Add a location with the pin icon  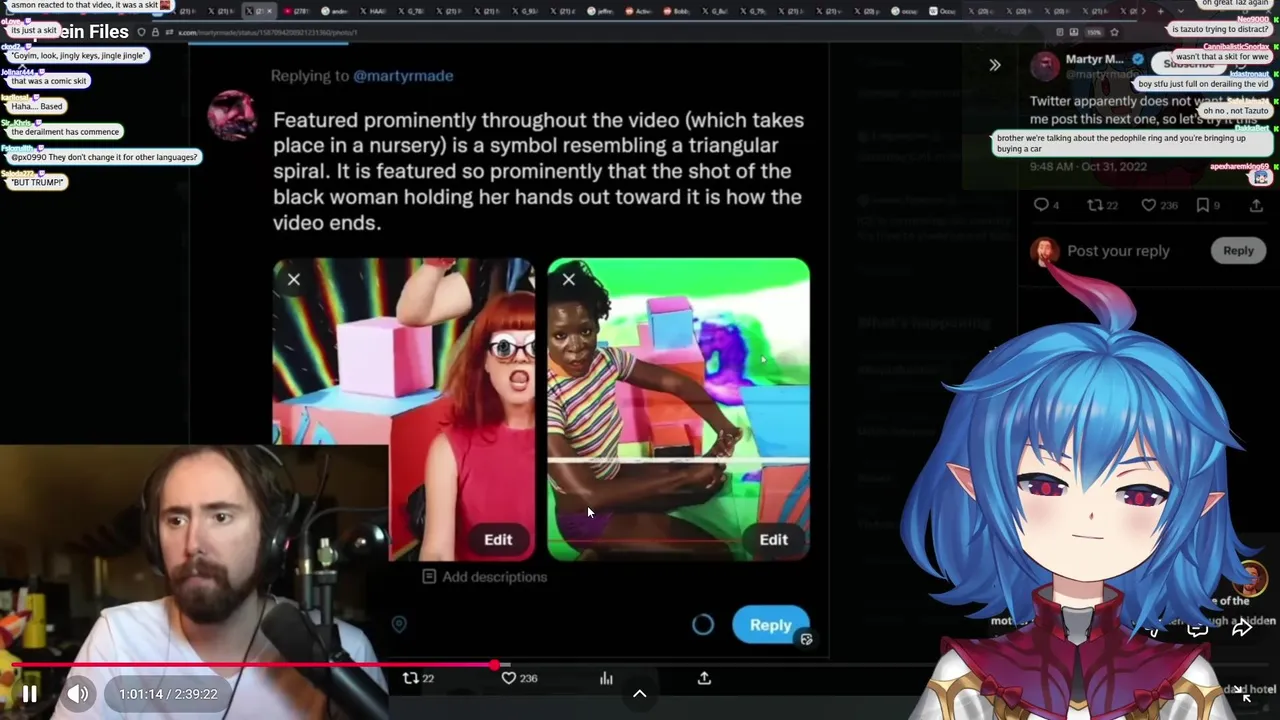tap(399, 625)
